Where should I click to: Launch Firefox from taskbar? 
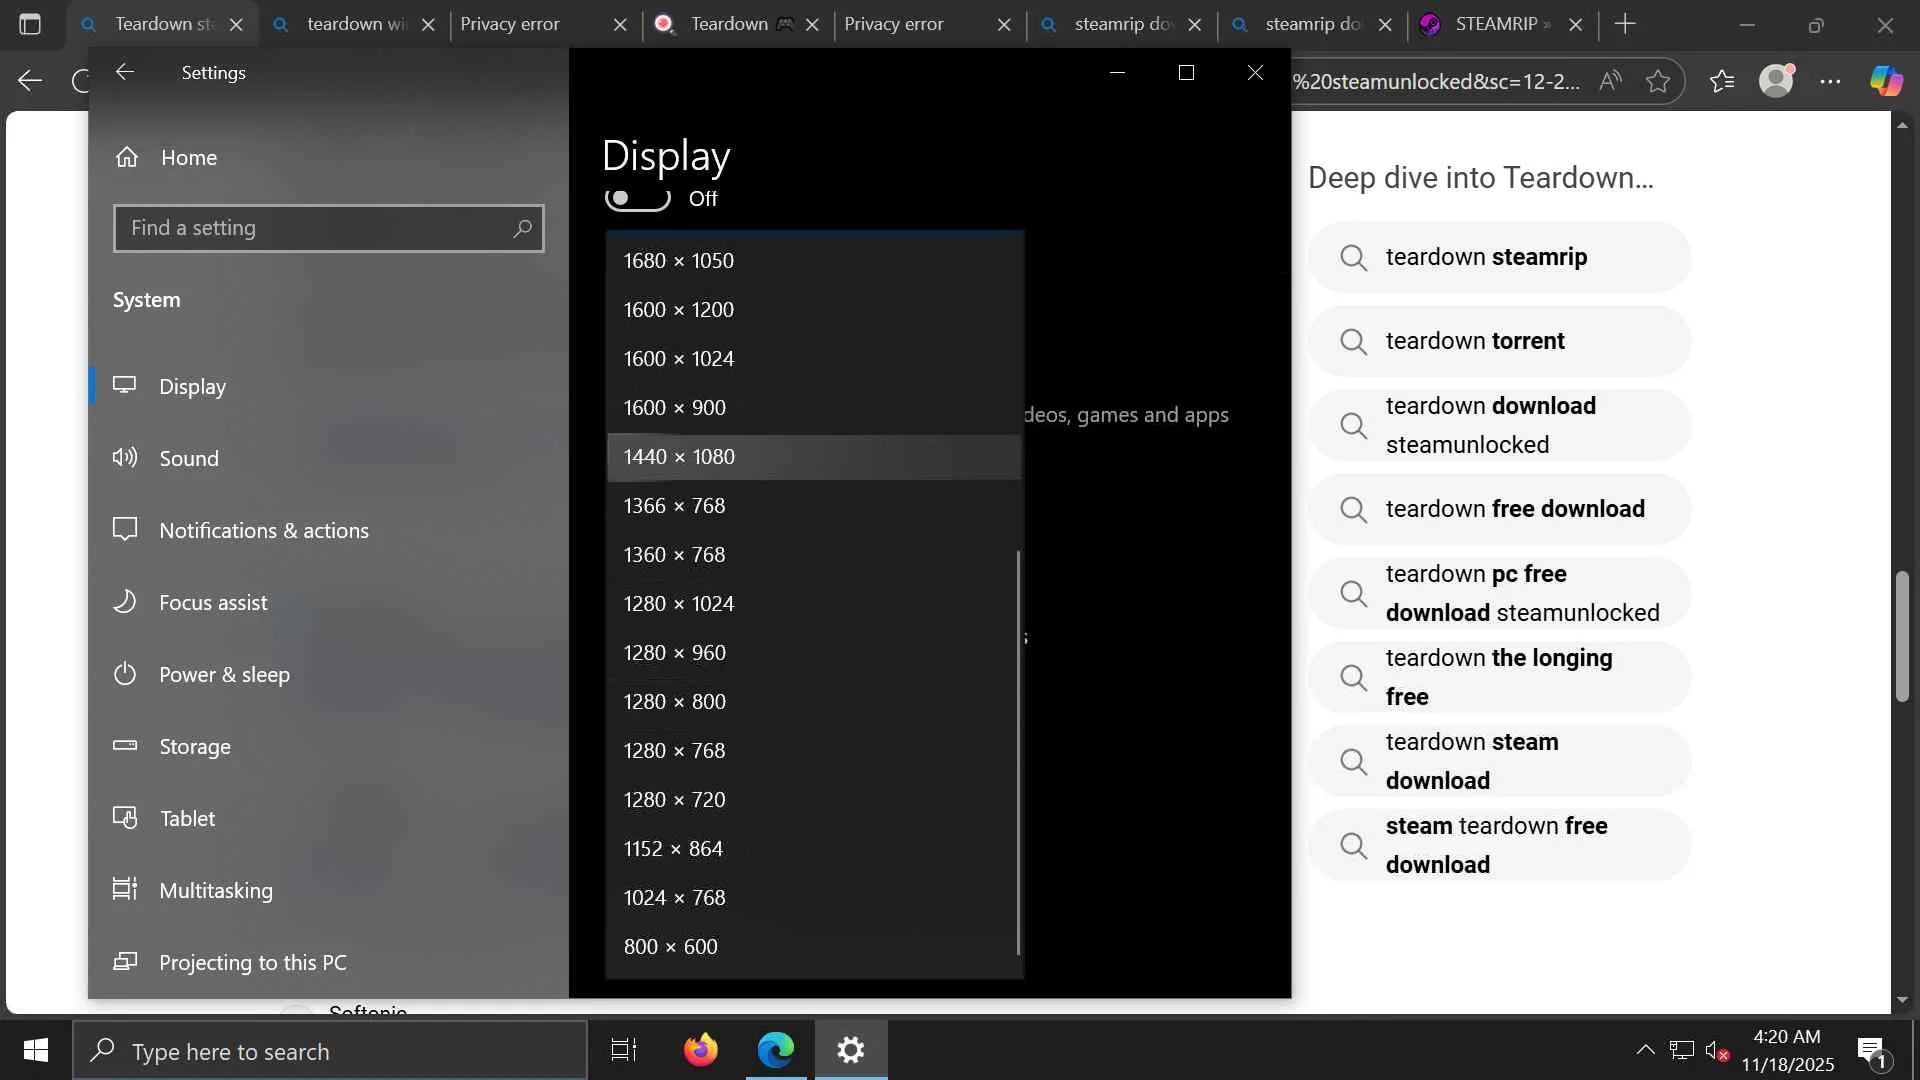coord(700,1050)
